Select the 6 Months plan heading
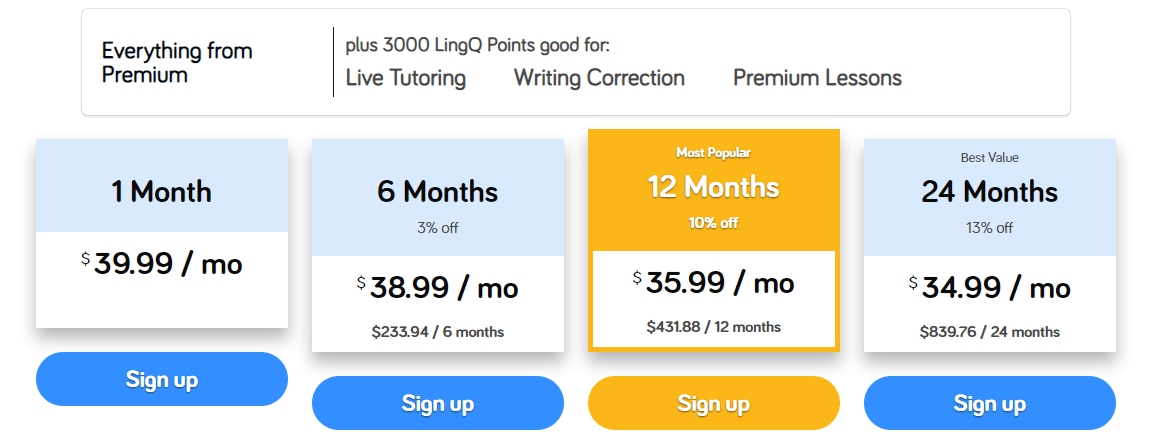The width and height of the screenshot is (1156, 448). click(438, 192)
